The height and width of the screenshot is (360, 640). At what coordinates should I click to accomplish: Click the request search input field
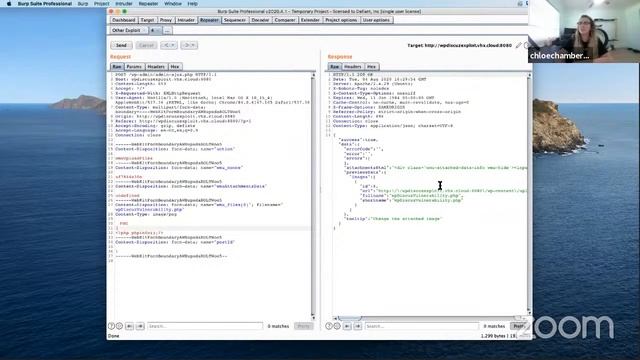point(205,326)
